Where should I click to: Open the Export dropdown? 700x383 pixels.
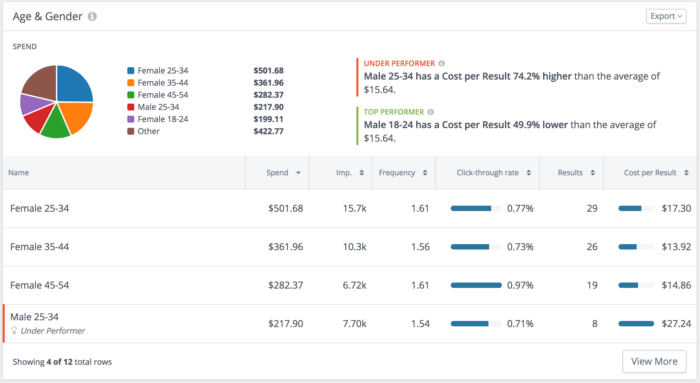click(x=666, y=16)
